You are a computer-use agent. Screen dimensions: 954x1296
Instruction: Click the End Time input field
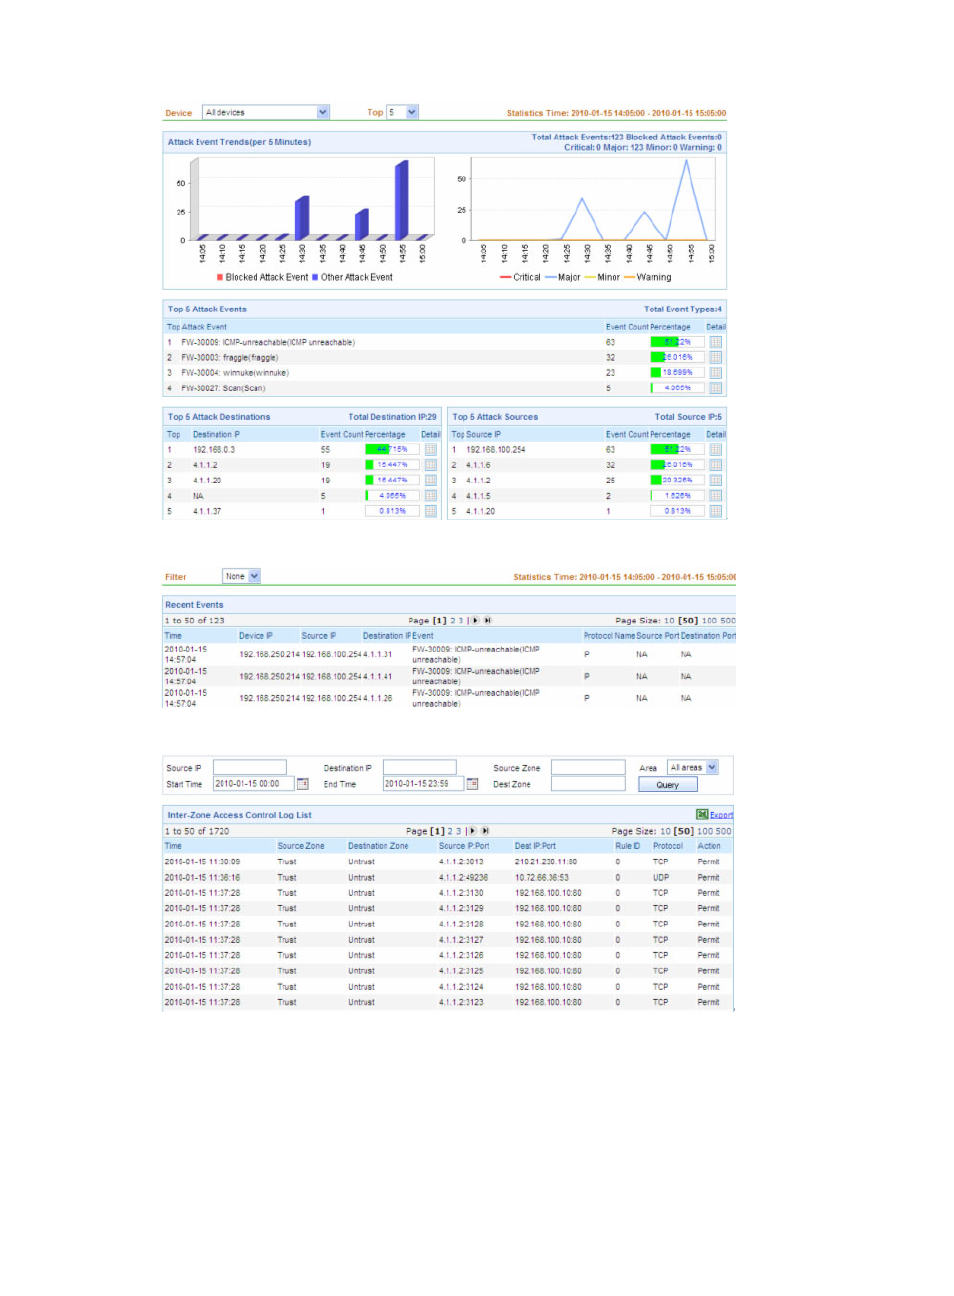point(424,784)
